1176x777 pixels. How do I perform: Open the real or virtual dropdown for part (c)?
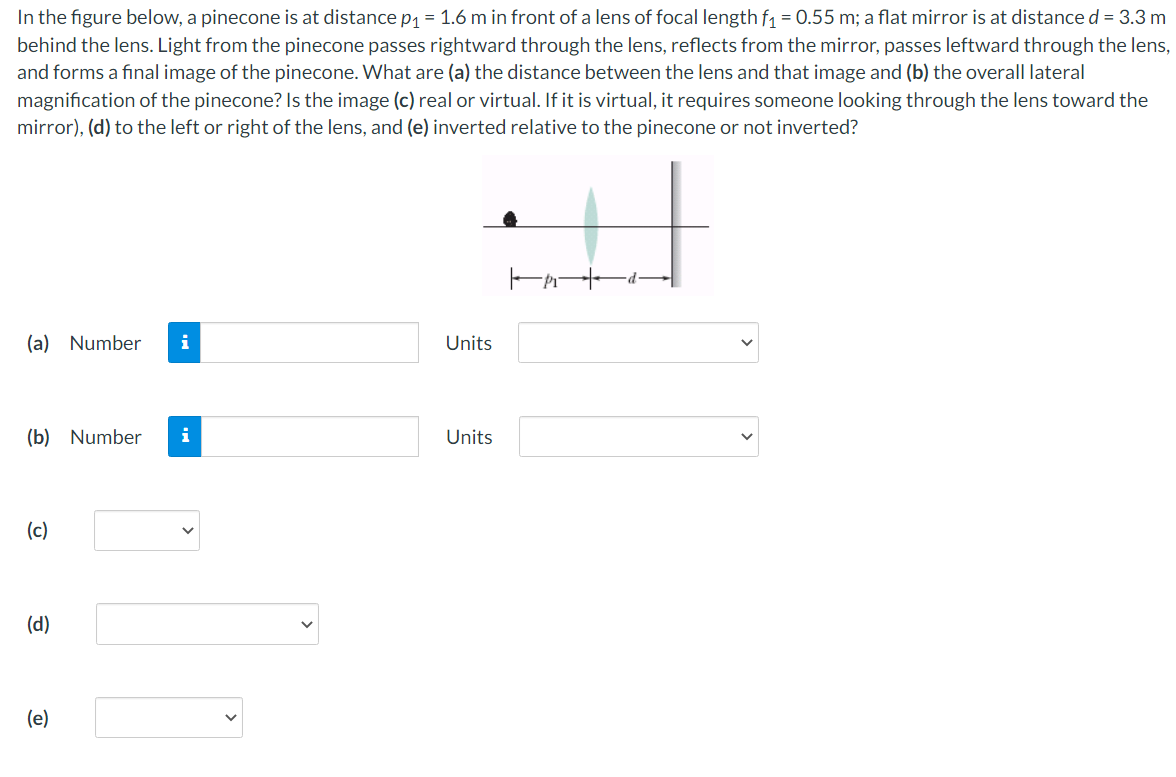tap(146, 530)
